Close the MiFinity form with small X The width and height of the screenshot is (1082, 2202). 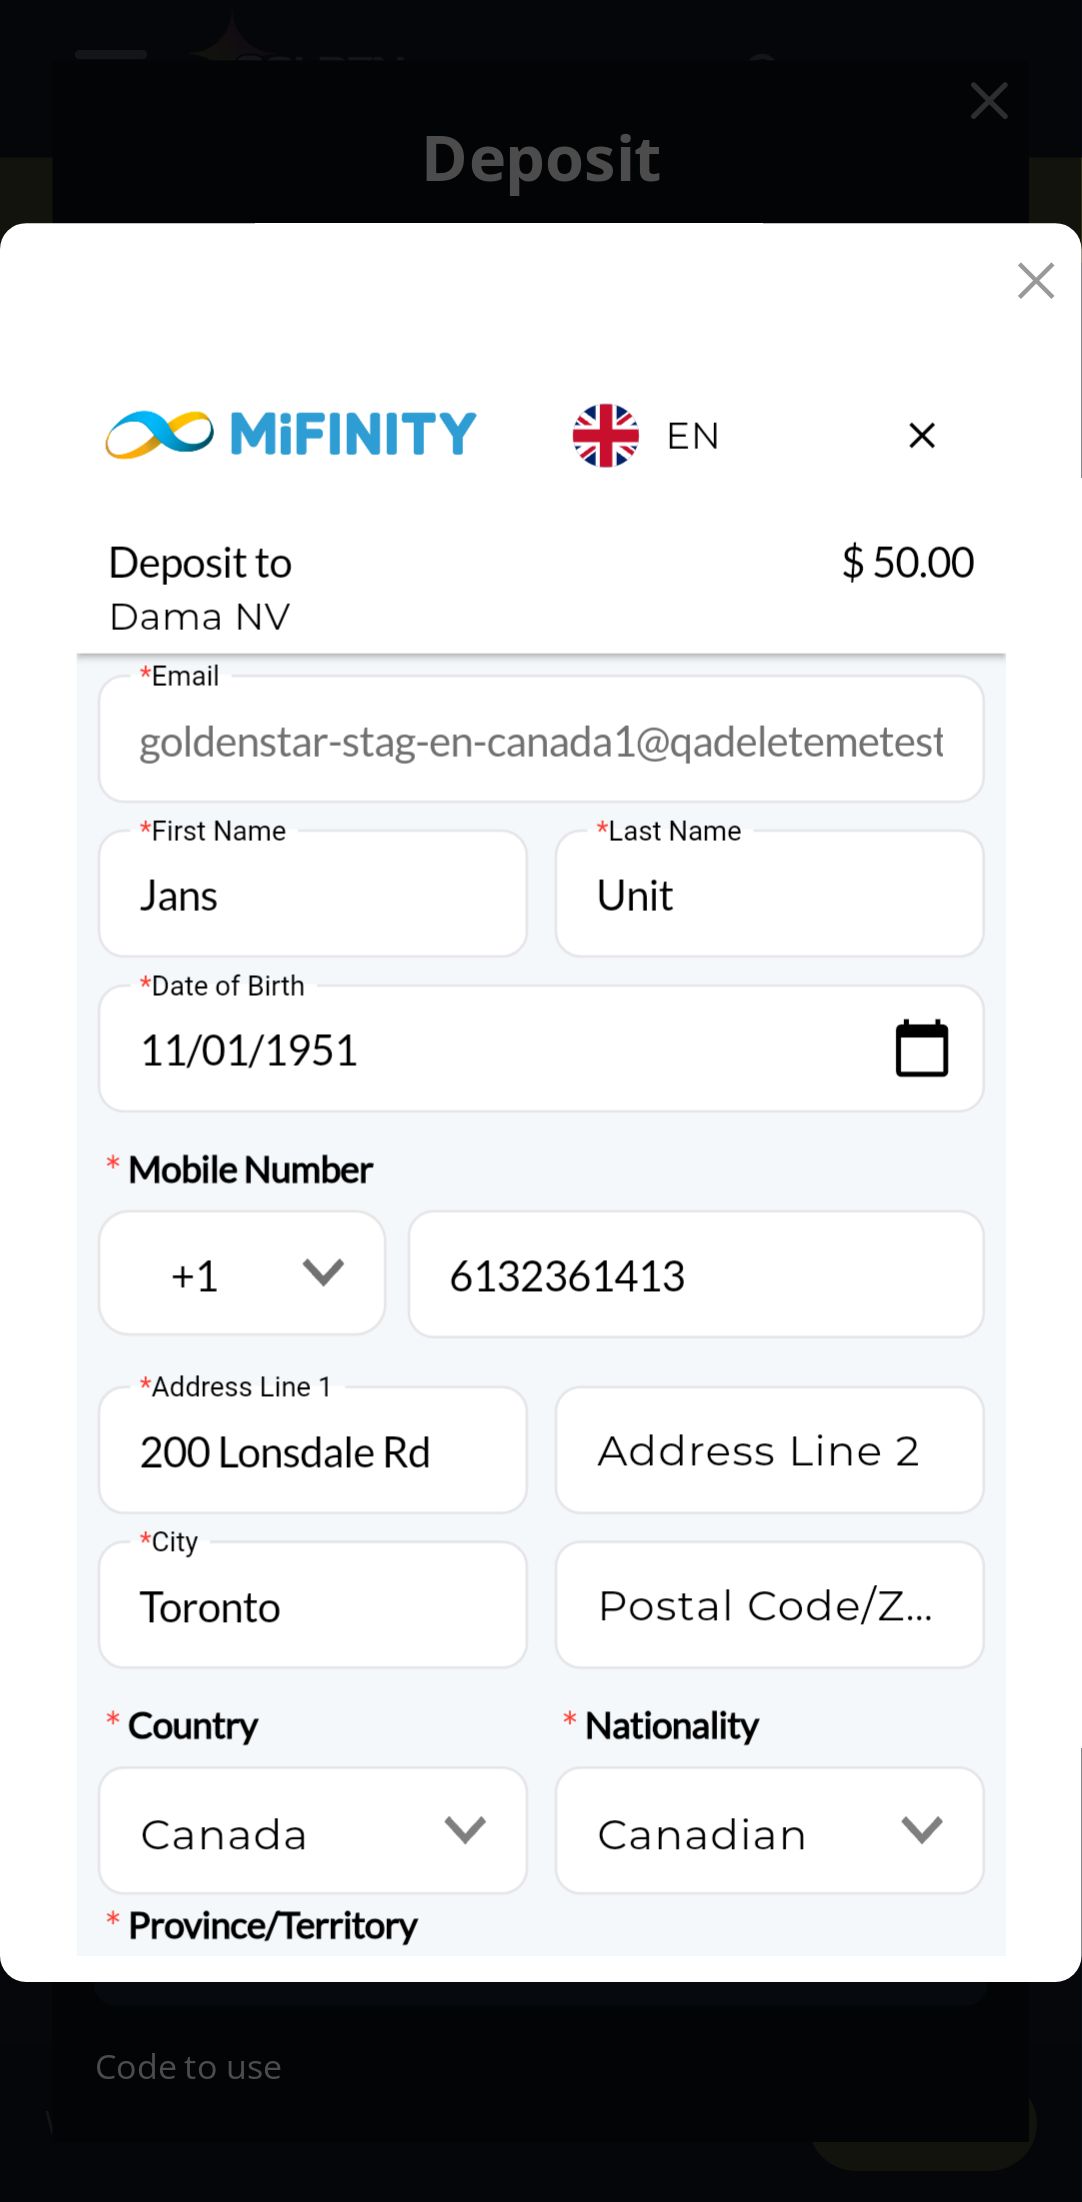point(921,436)
